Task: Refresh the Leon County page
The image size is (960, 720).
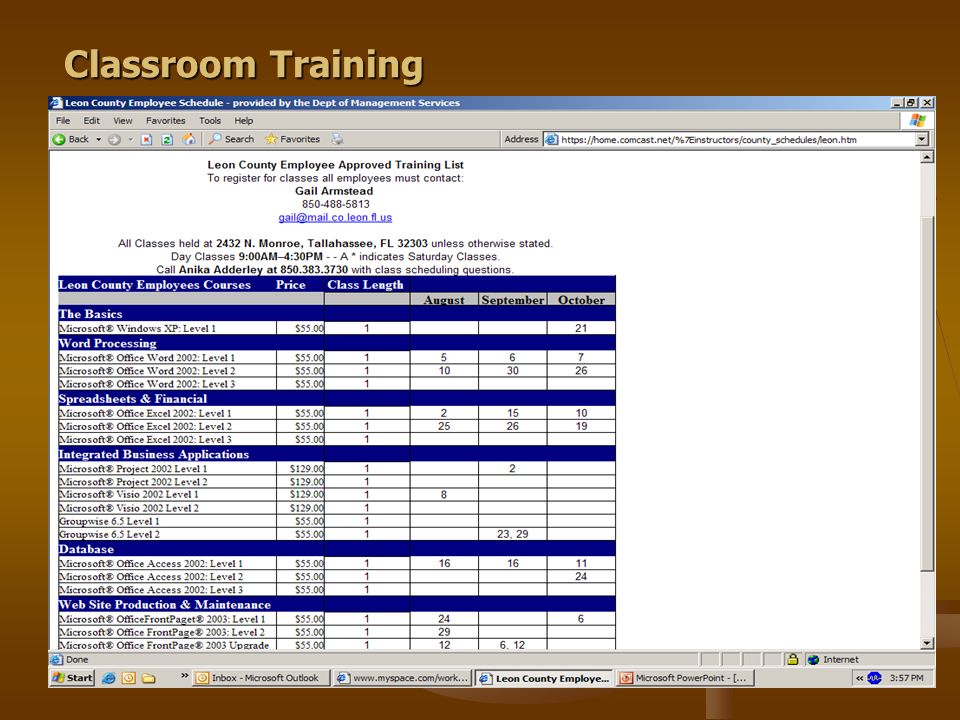Action: click(x=167, y=140)
